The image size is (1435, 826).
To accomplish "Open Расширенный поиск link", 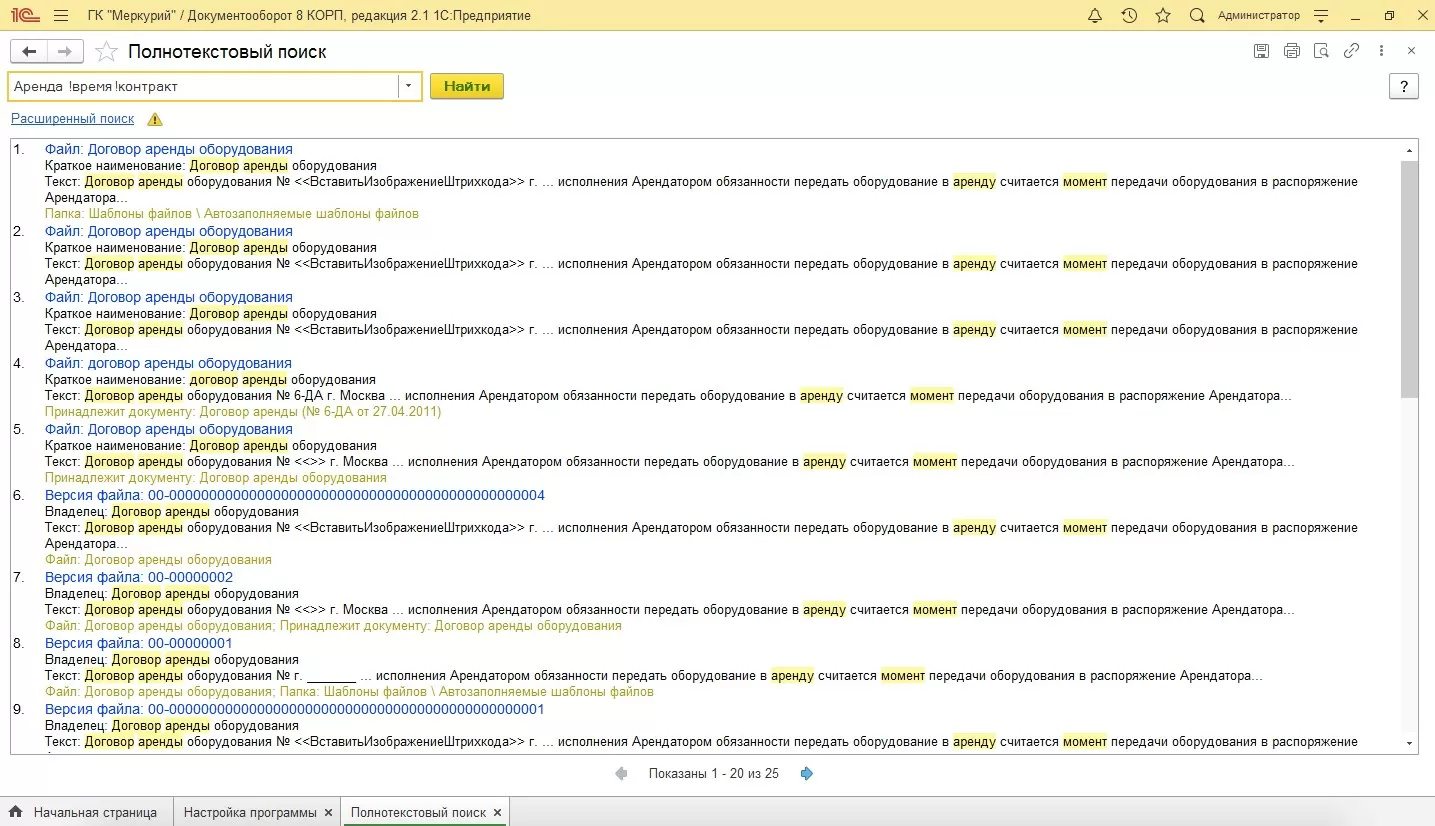I will 72,119.
